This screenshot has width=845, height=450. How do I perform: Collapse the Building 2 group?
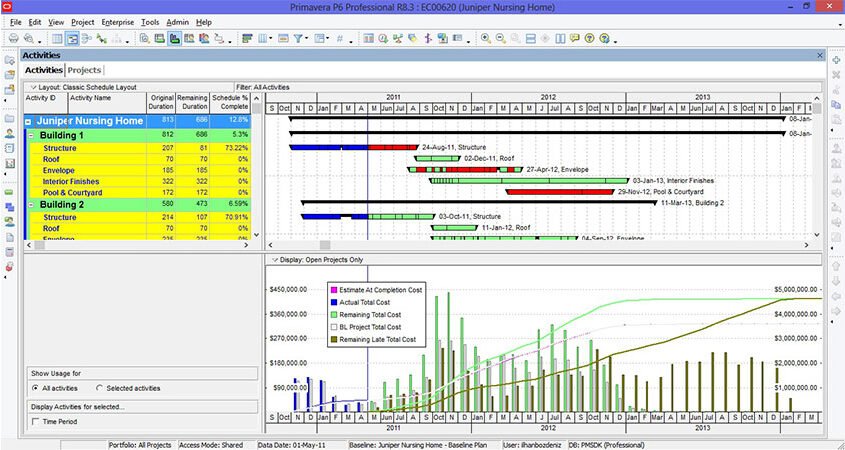pyautogui.click(x=31, y=205)
